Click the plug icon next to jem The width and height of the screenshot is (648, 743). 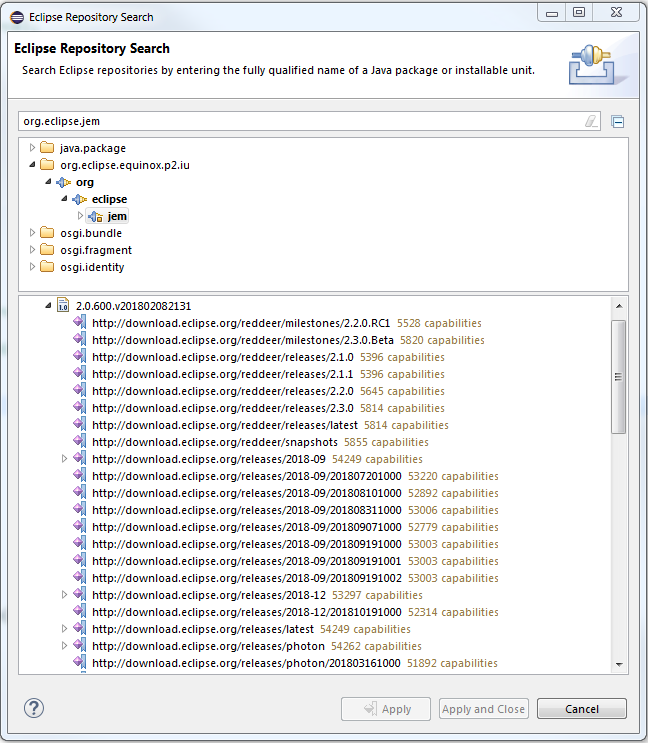(x=95, y=217)
